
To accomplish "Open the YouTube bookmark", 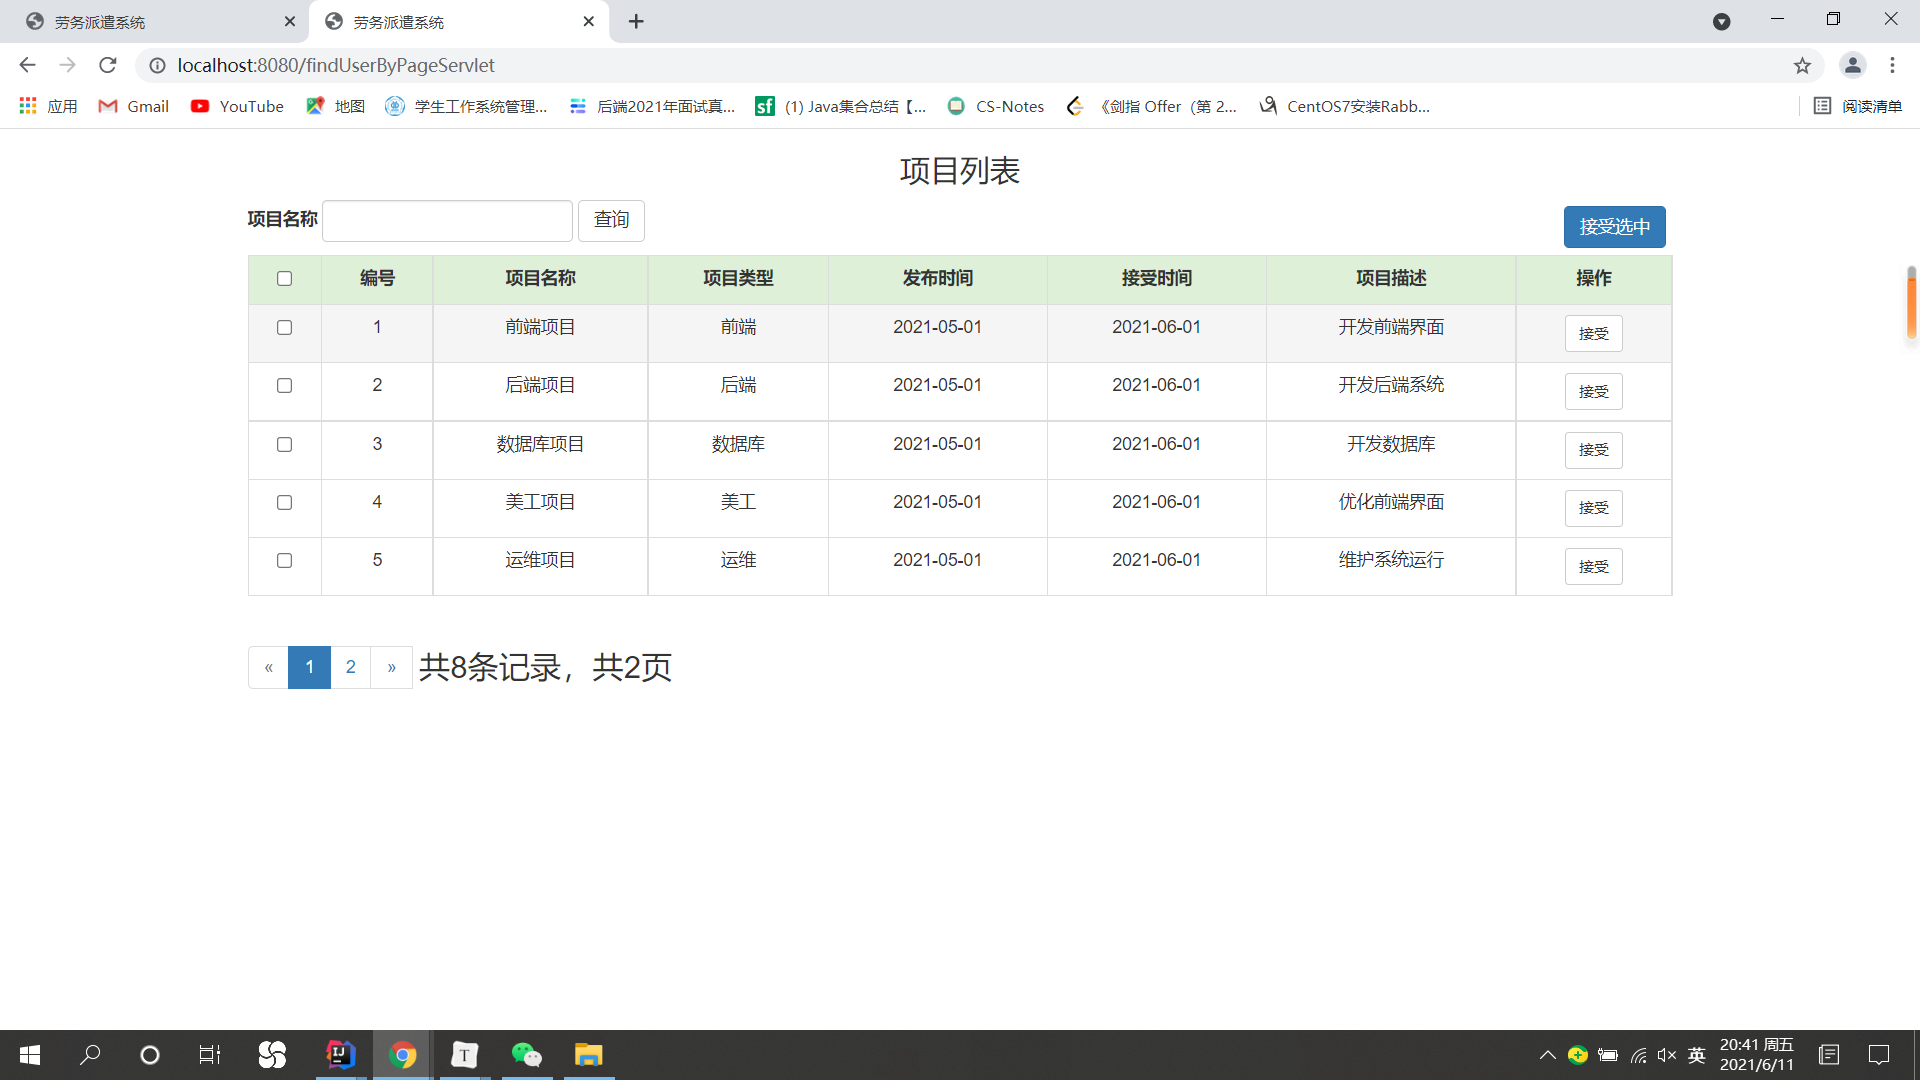I will tap(237, 106).
